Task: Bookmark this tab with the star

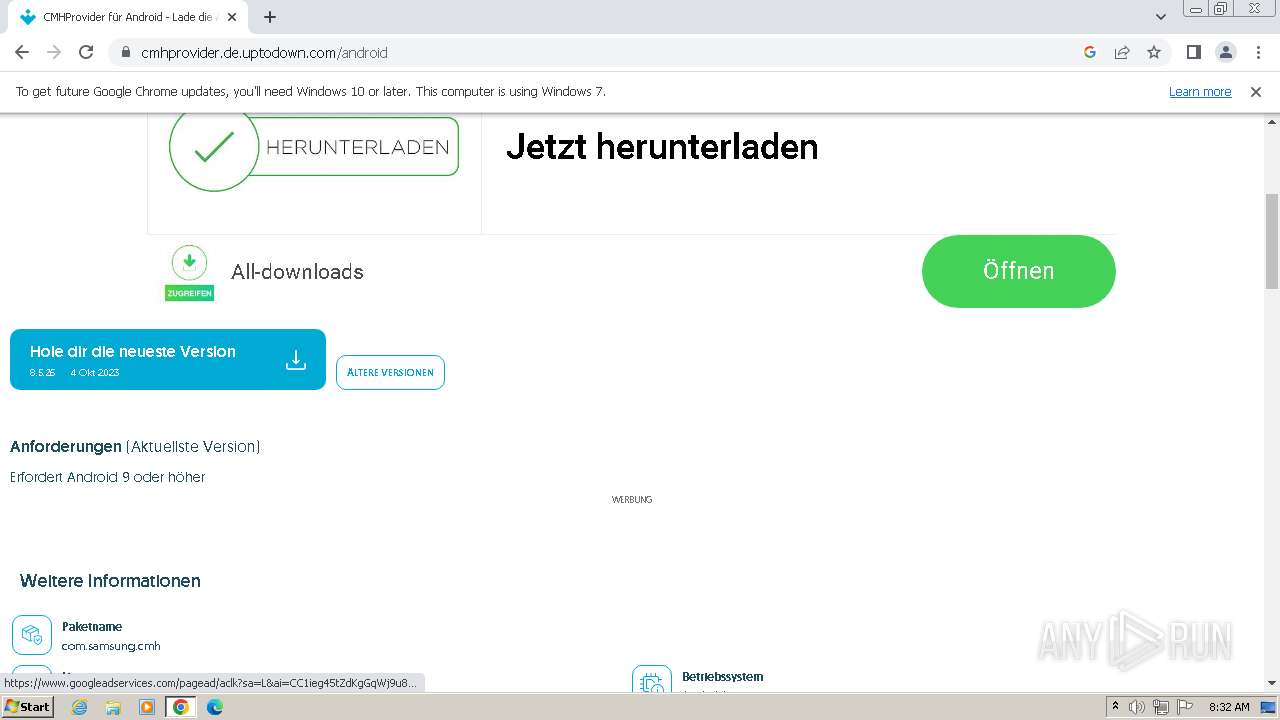Action: [1154, 52]
